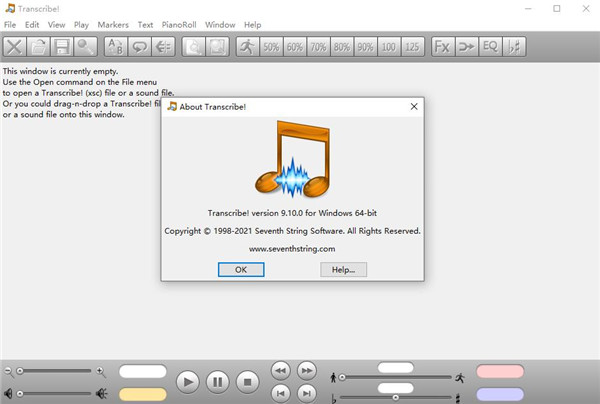The height and width of the screenshot is (404, 600).
Task: Set playback speed to 100
Action: 389,47
